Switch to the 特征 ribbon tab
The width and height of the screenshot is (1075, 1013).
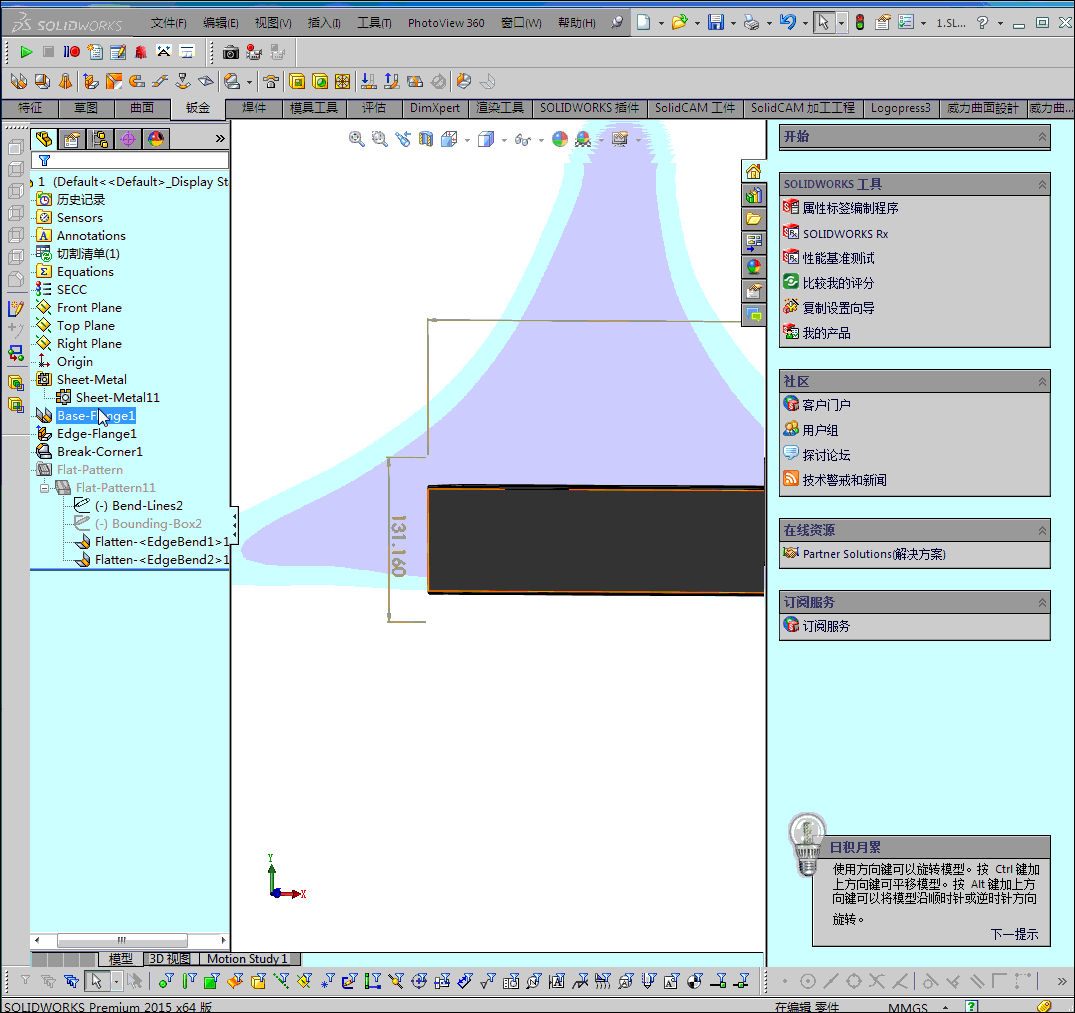[x=29, y=108]
